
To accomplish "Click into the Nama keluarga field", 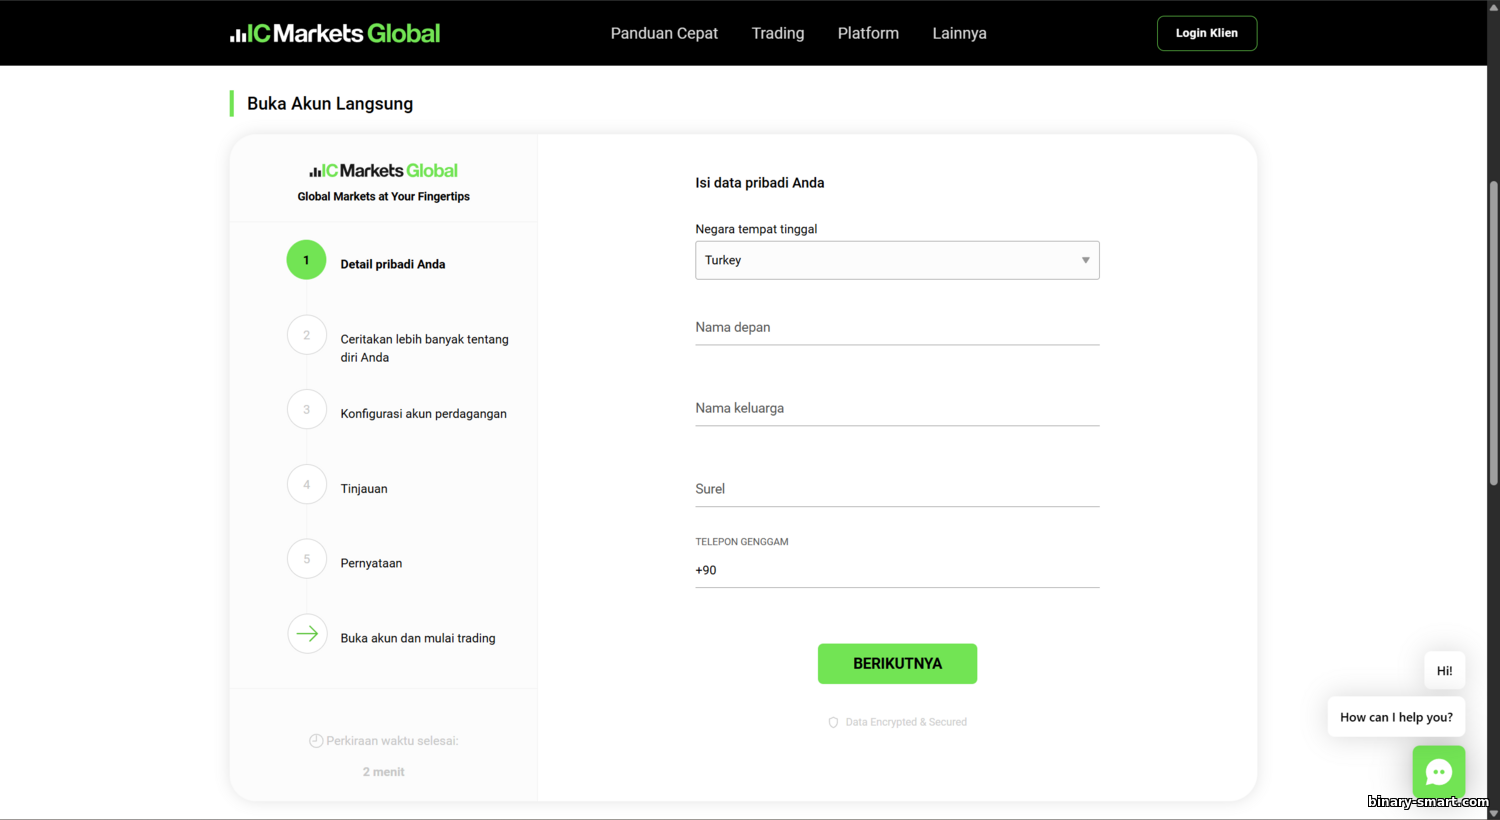I will tap(896, 409).
